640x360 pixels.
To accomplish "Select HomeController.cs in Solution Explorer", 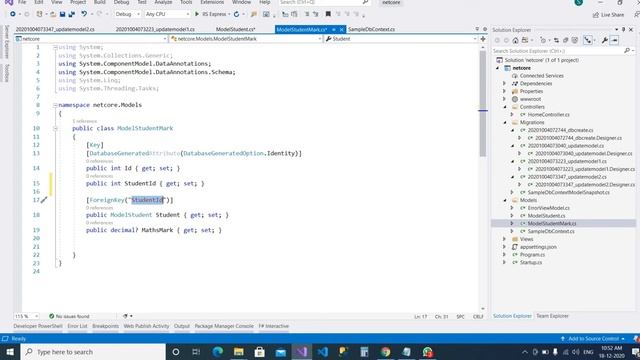I will (549, 115).
